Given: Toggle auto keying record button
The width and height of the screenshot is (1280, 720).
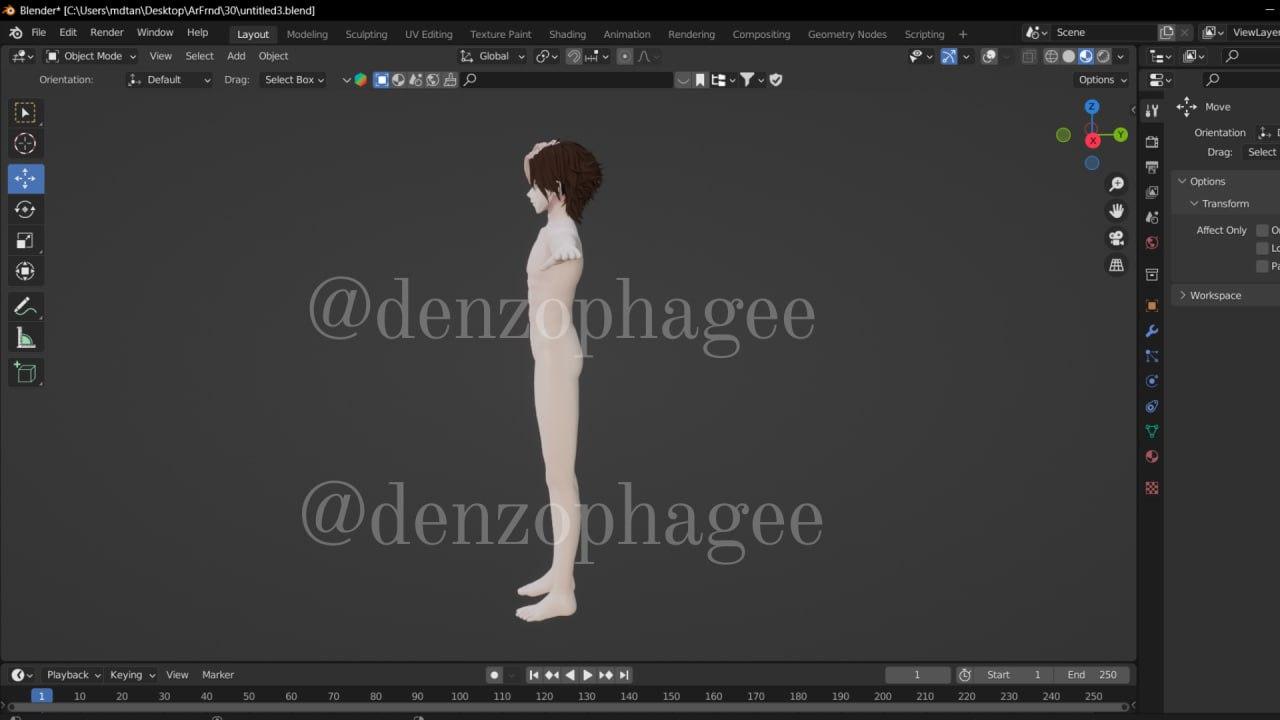Looking at the screenshot, I should pos(494,675).
